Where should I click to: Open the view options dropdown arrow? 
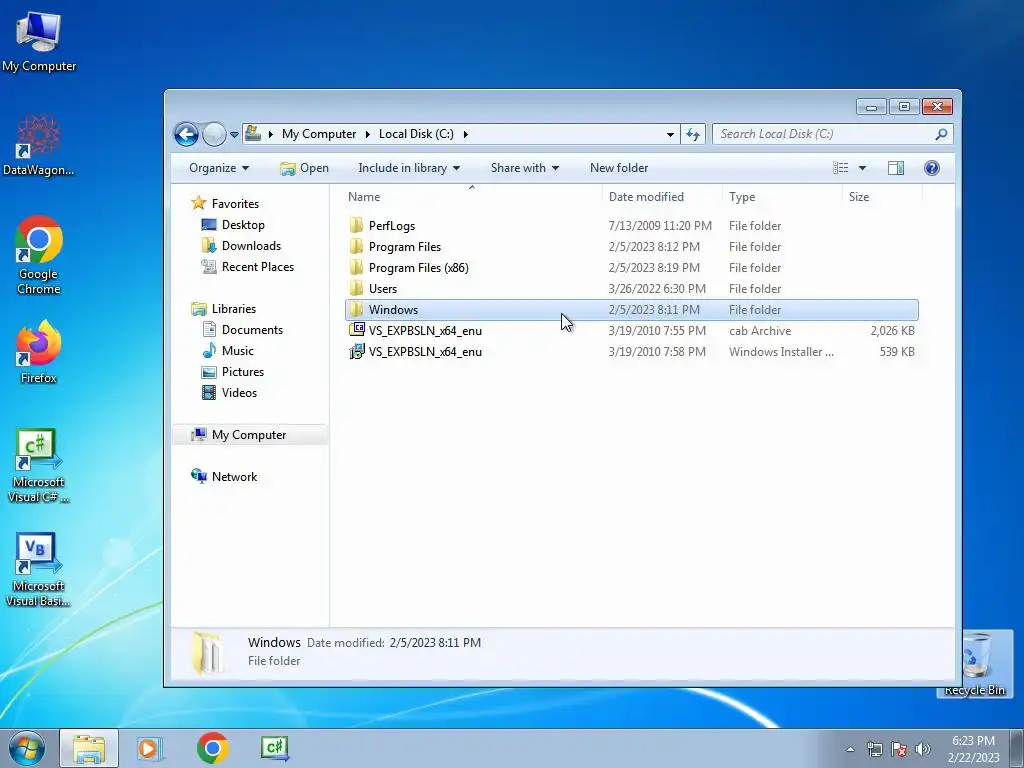point(862,168)
